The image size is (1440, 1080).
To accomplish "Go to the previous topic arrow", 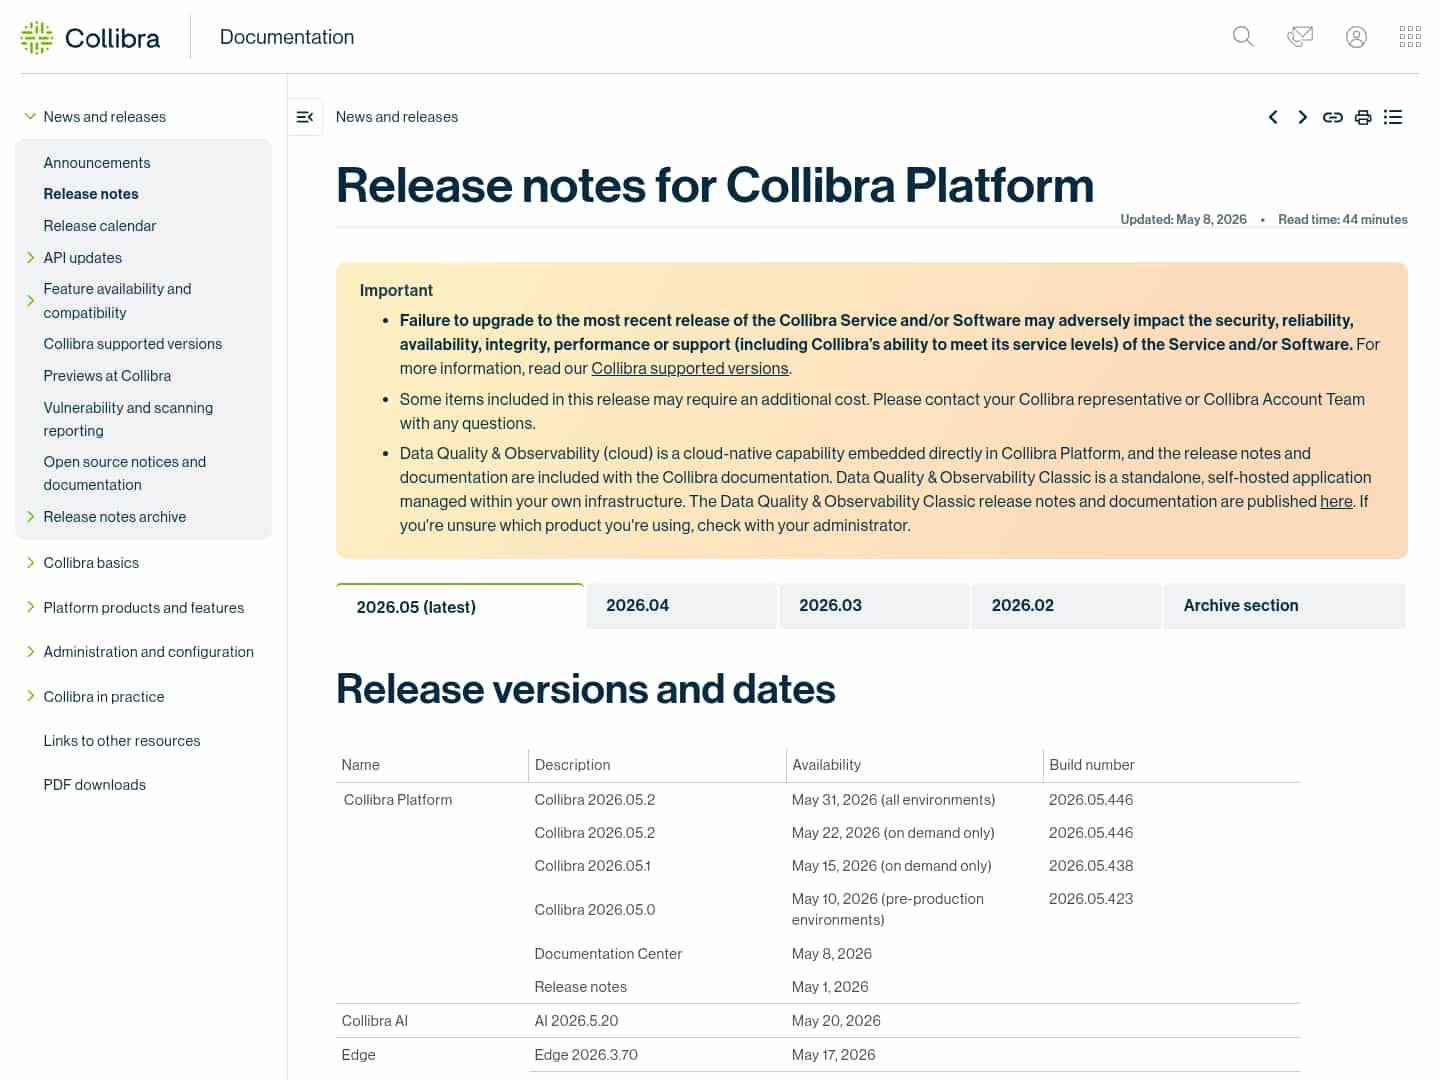I will pyautogui.click(x=1273, y=117).
